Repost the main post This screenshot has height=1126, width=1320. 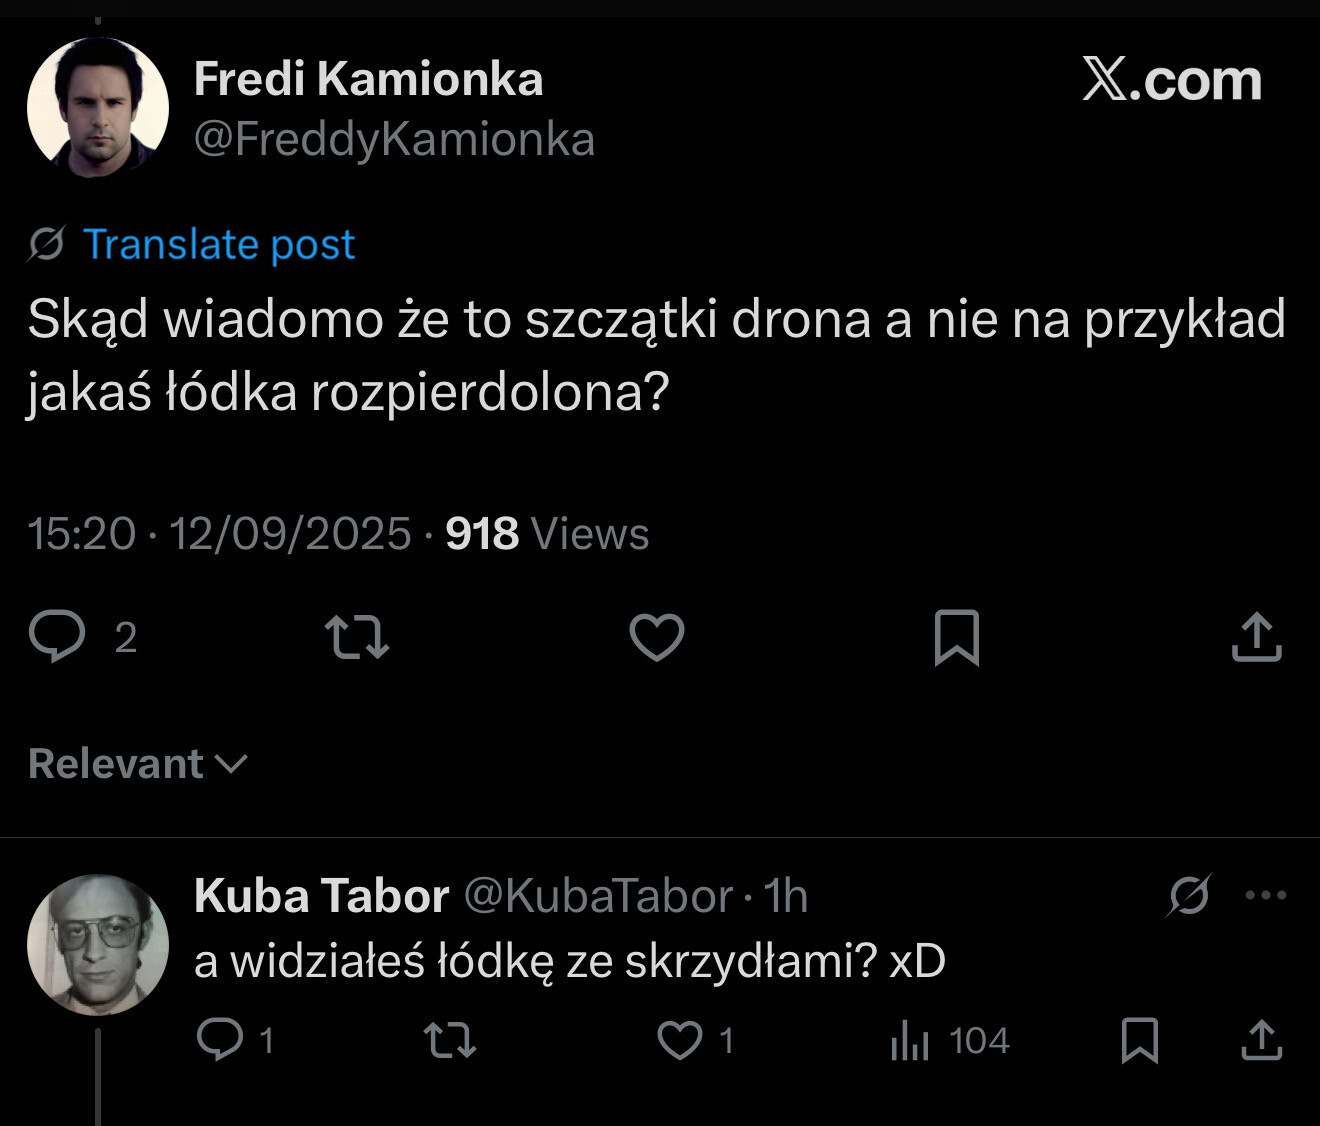click(x=357, y=637)
